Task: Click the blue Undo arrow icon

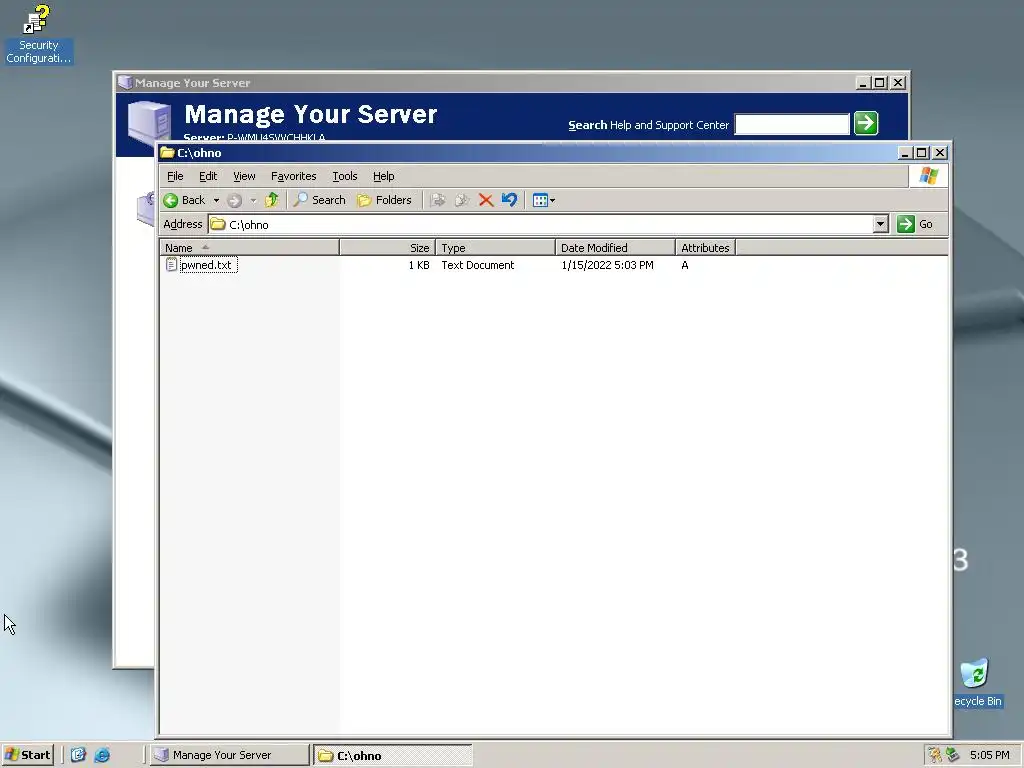Action: click(509, 200)
